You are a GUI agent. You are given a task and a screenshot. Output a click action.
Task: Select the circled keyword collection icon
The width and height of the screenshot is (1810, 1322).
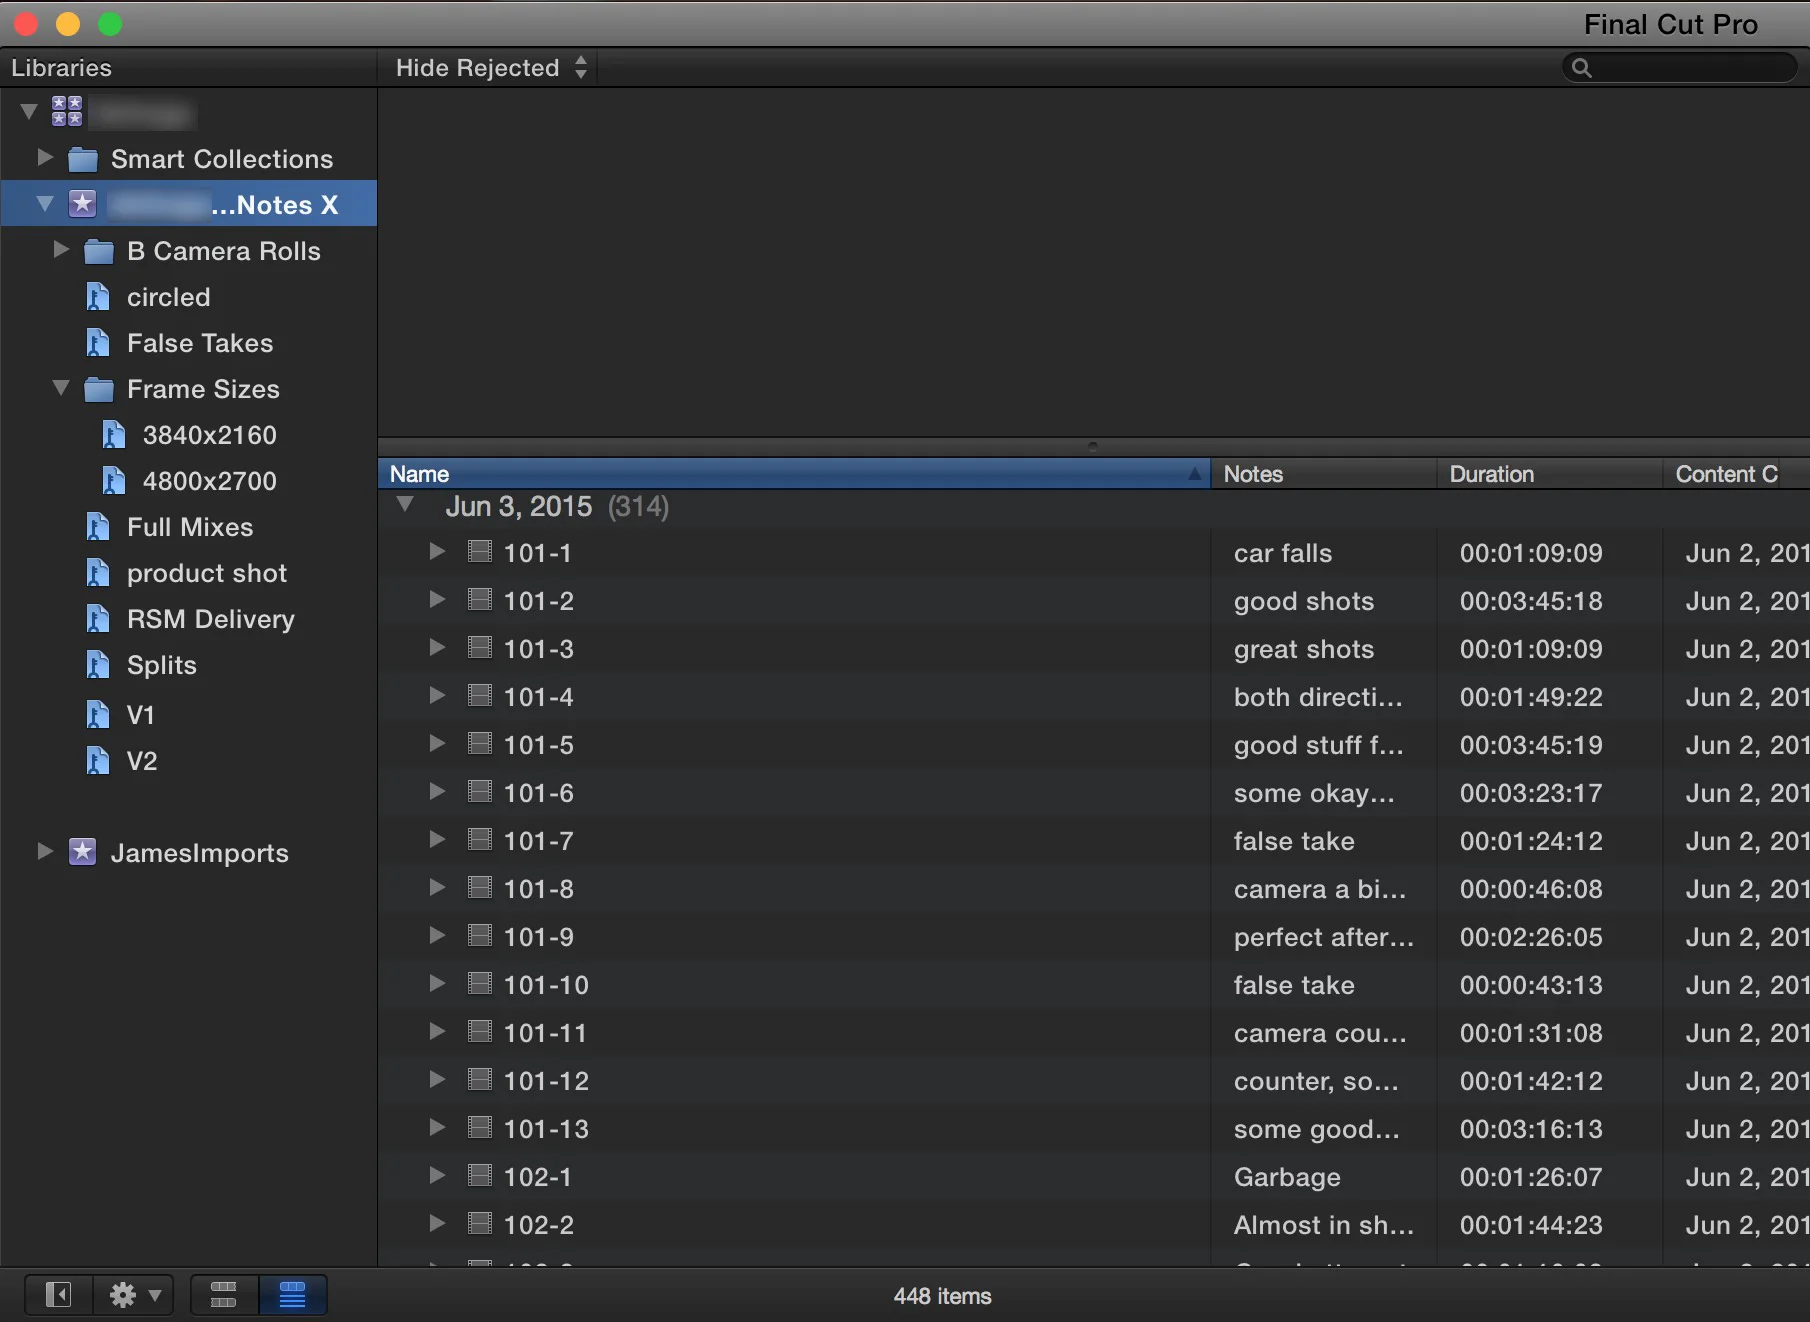pyautogui.click(x=97, y=297)
